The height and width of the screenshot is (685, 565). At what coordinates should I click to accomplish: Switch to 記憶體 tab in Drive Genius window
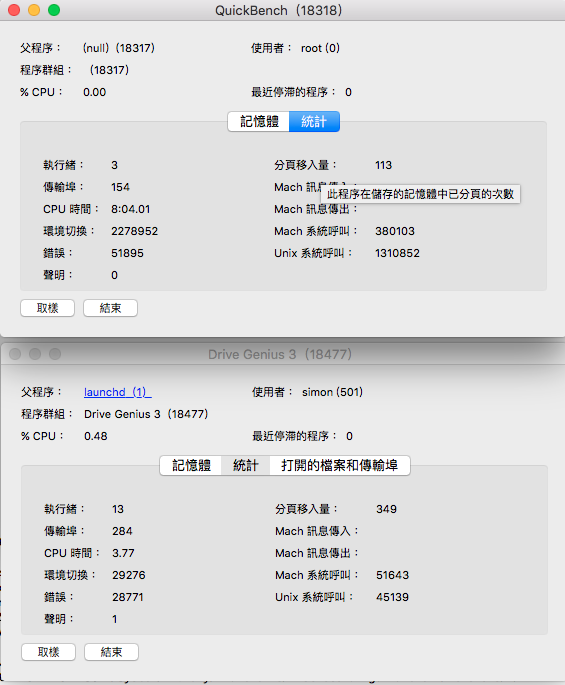point(191,465)
